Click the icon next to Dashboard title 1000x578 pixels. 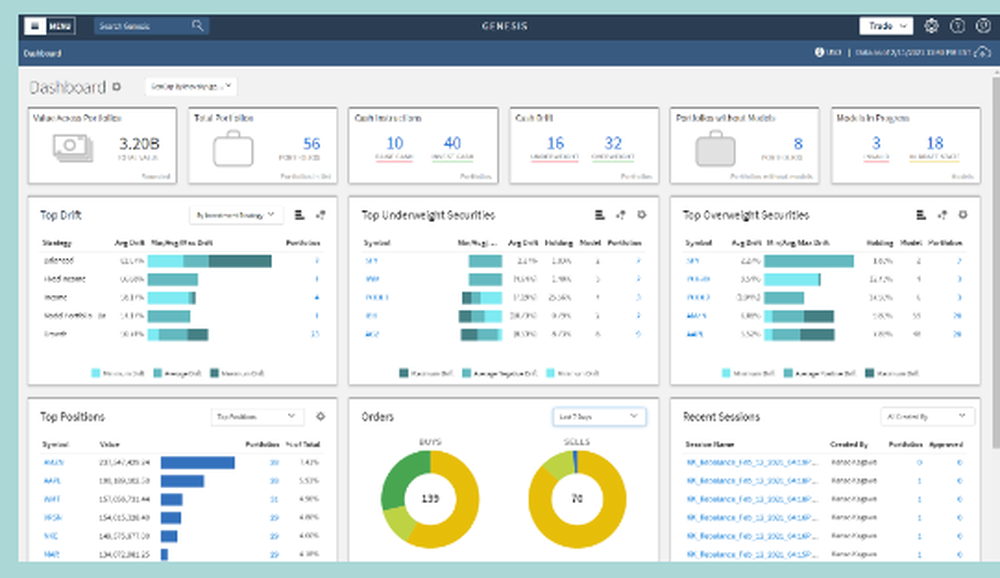coord(116,86)
